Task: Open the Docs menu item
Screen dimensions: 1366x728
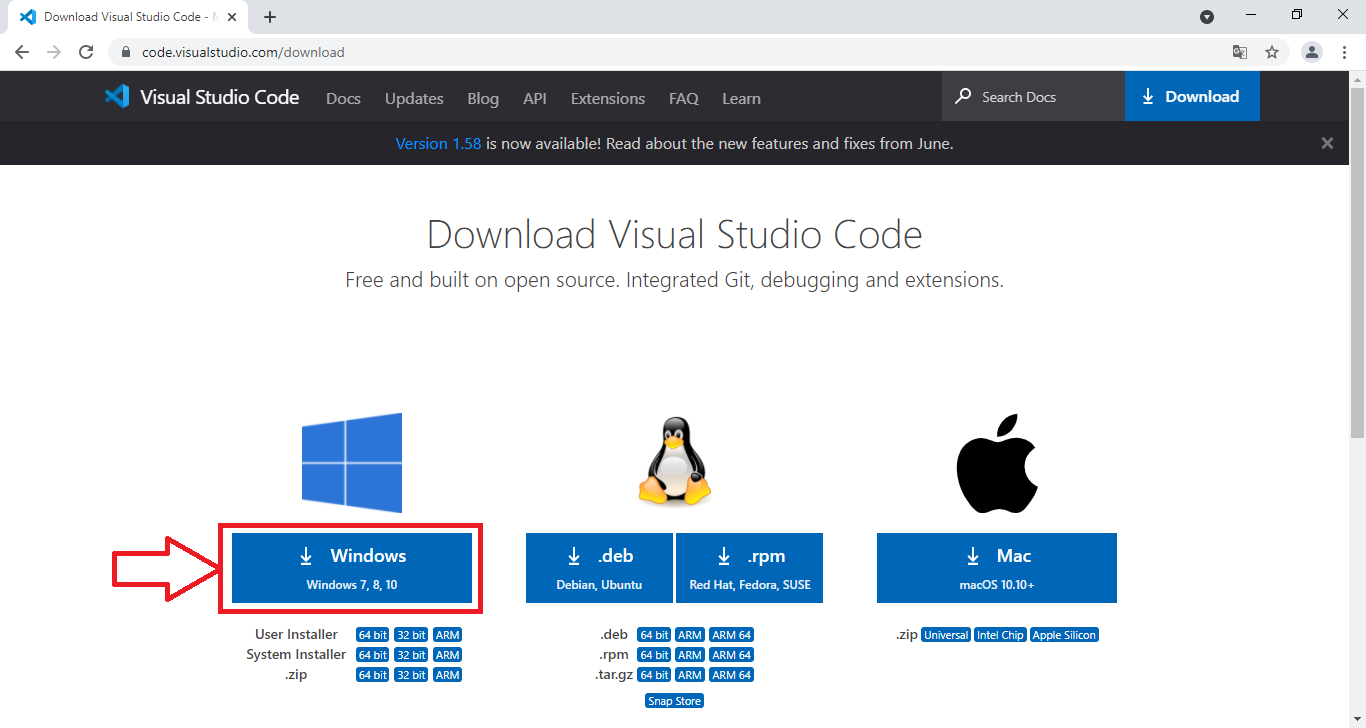Action: 343,98
